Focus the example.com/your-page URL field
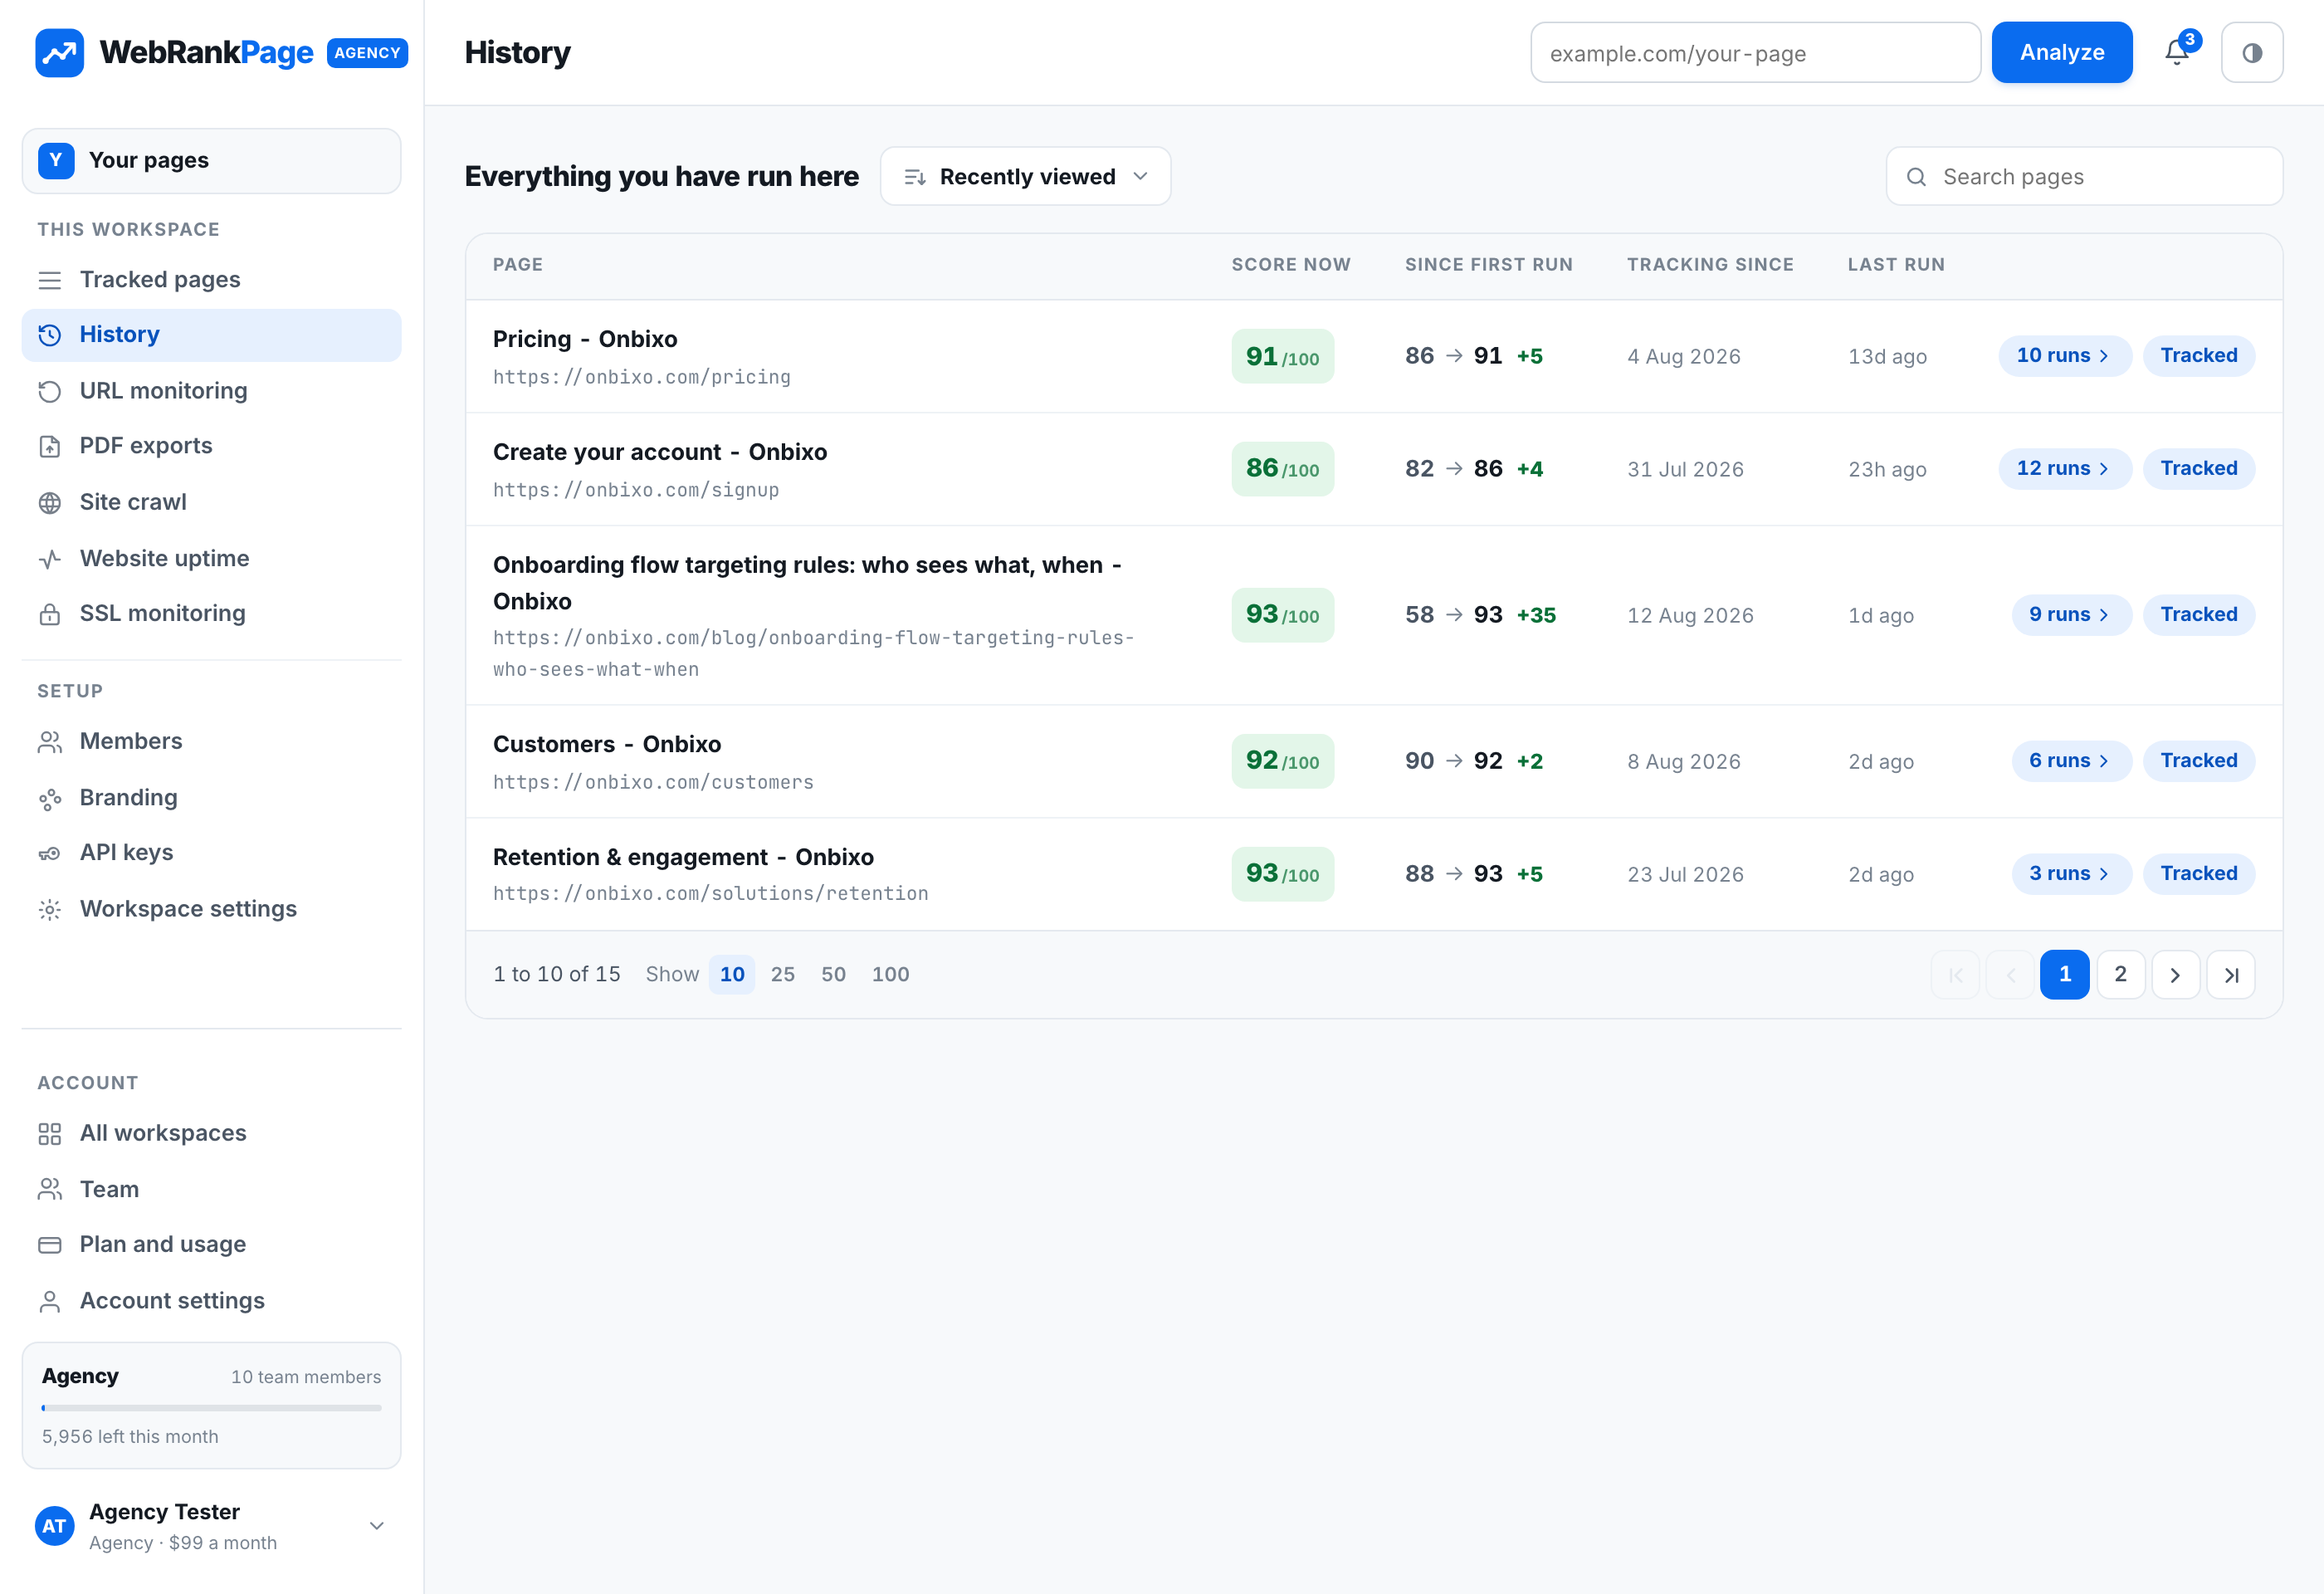The image size is (2324, 1594). point(1755,52)
